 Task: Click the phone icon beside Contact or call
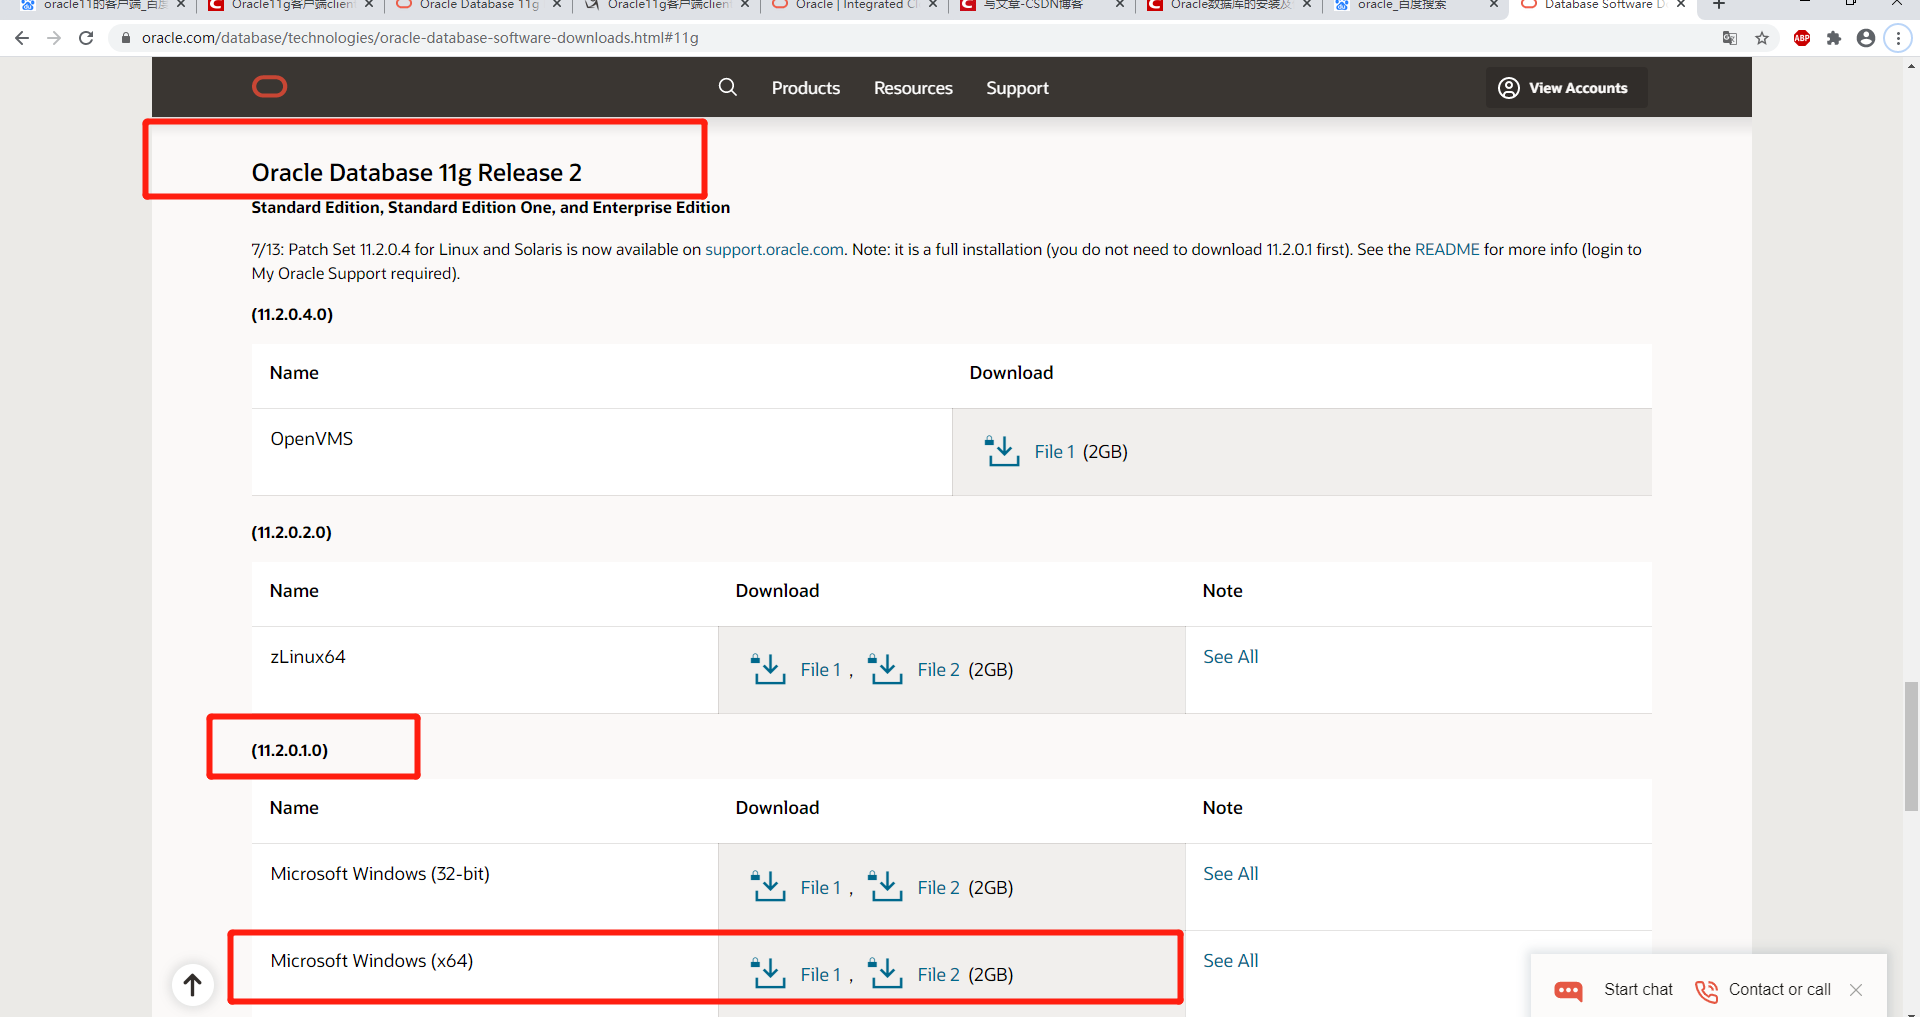1706,990
